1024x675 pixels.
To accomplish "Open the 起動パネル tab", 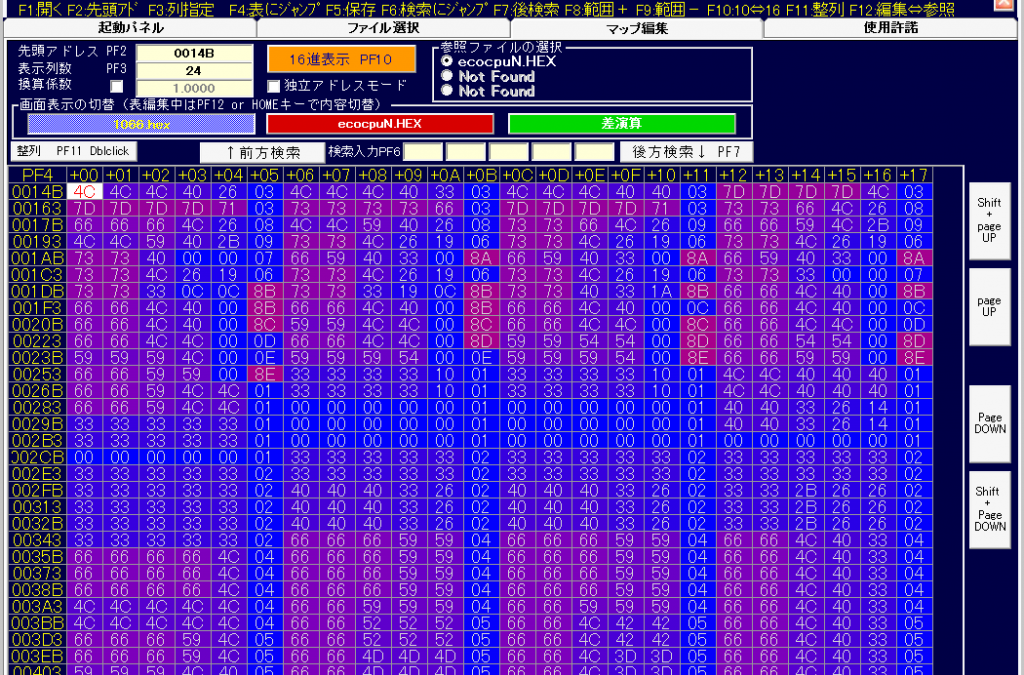I will 130,28.
